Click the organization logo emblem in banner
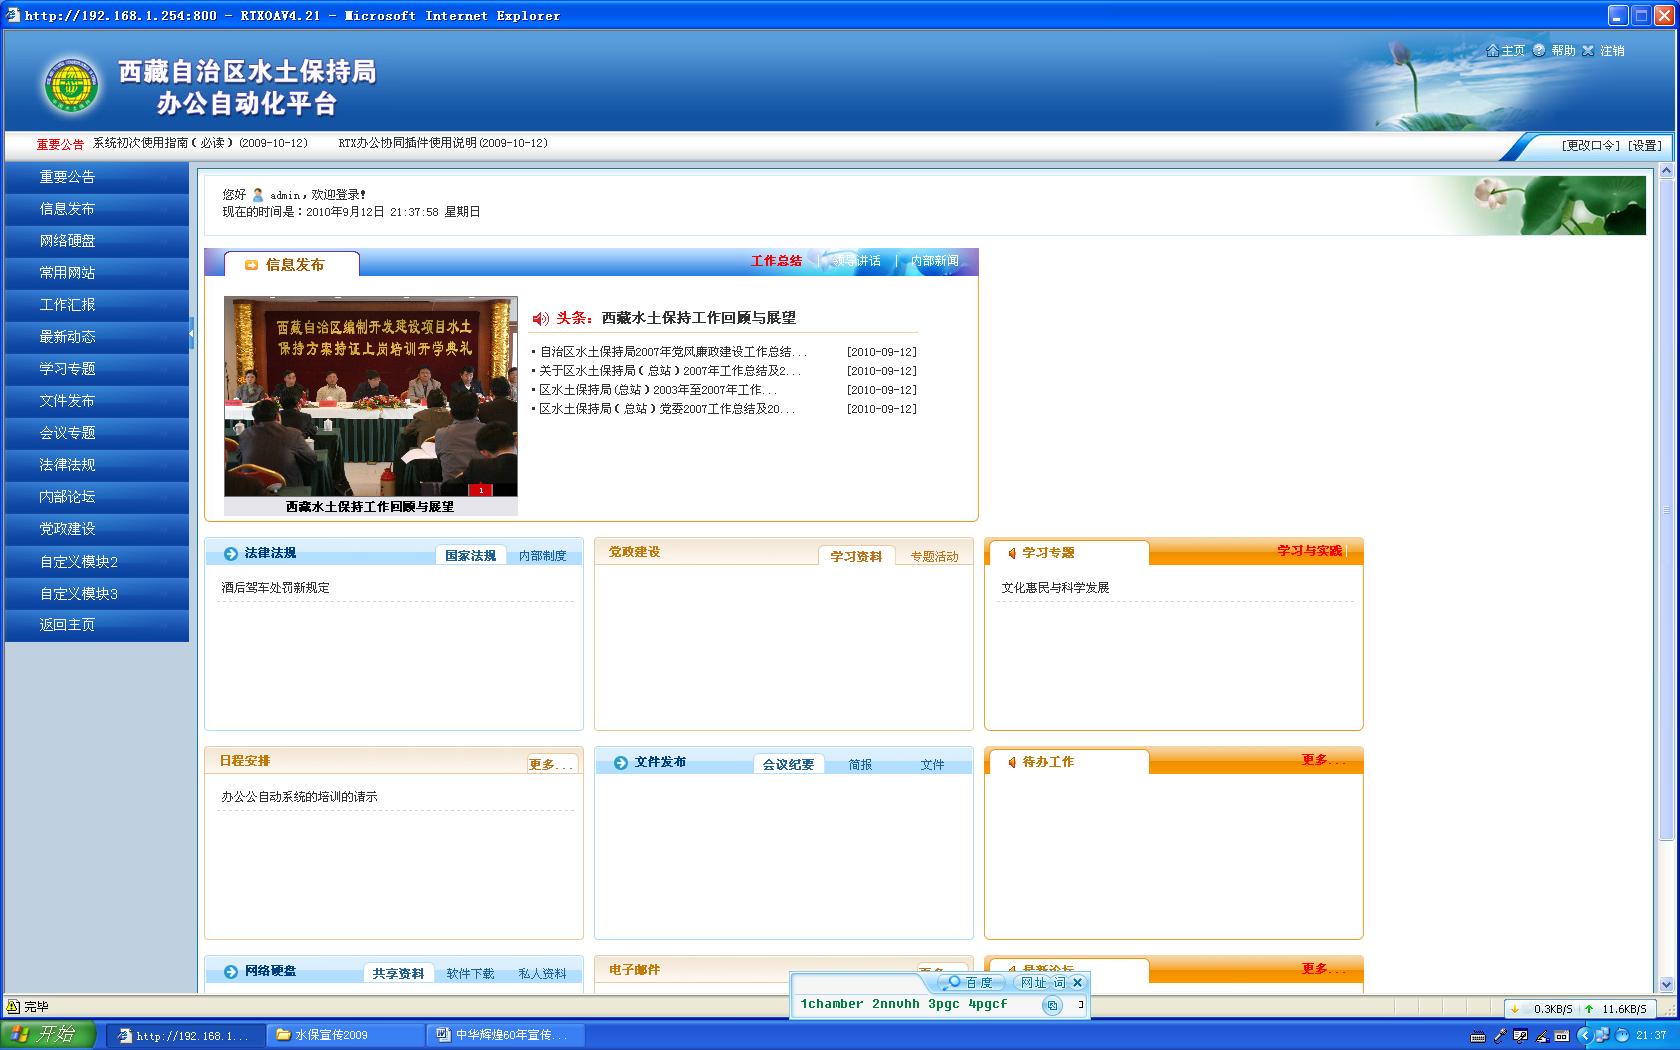Viewport: 1680px width, 1050px height. tap(71, 85)
